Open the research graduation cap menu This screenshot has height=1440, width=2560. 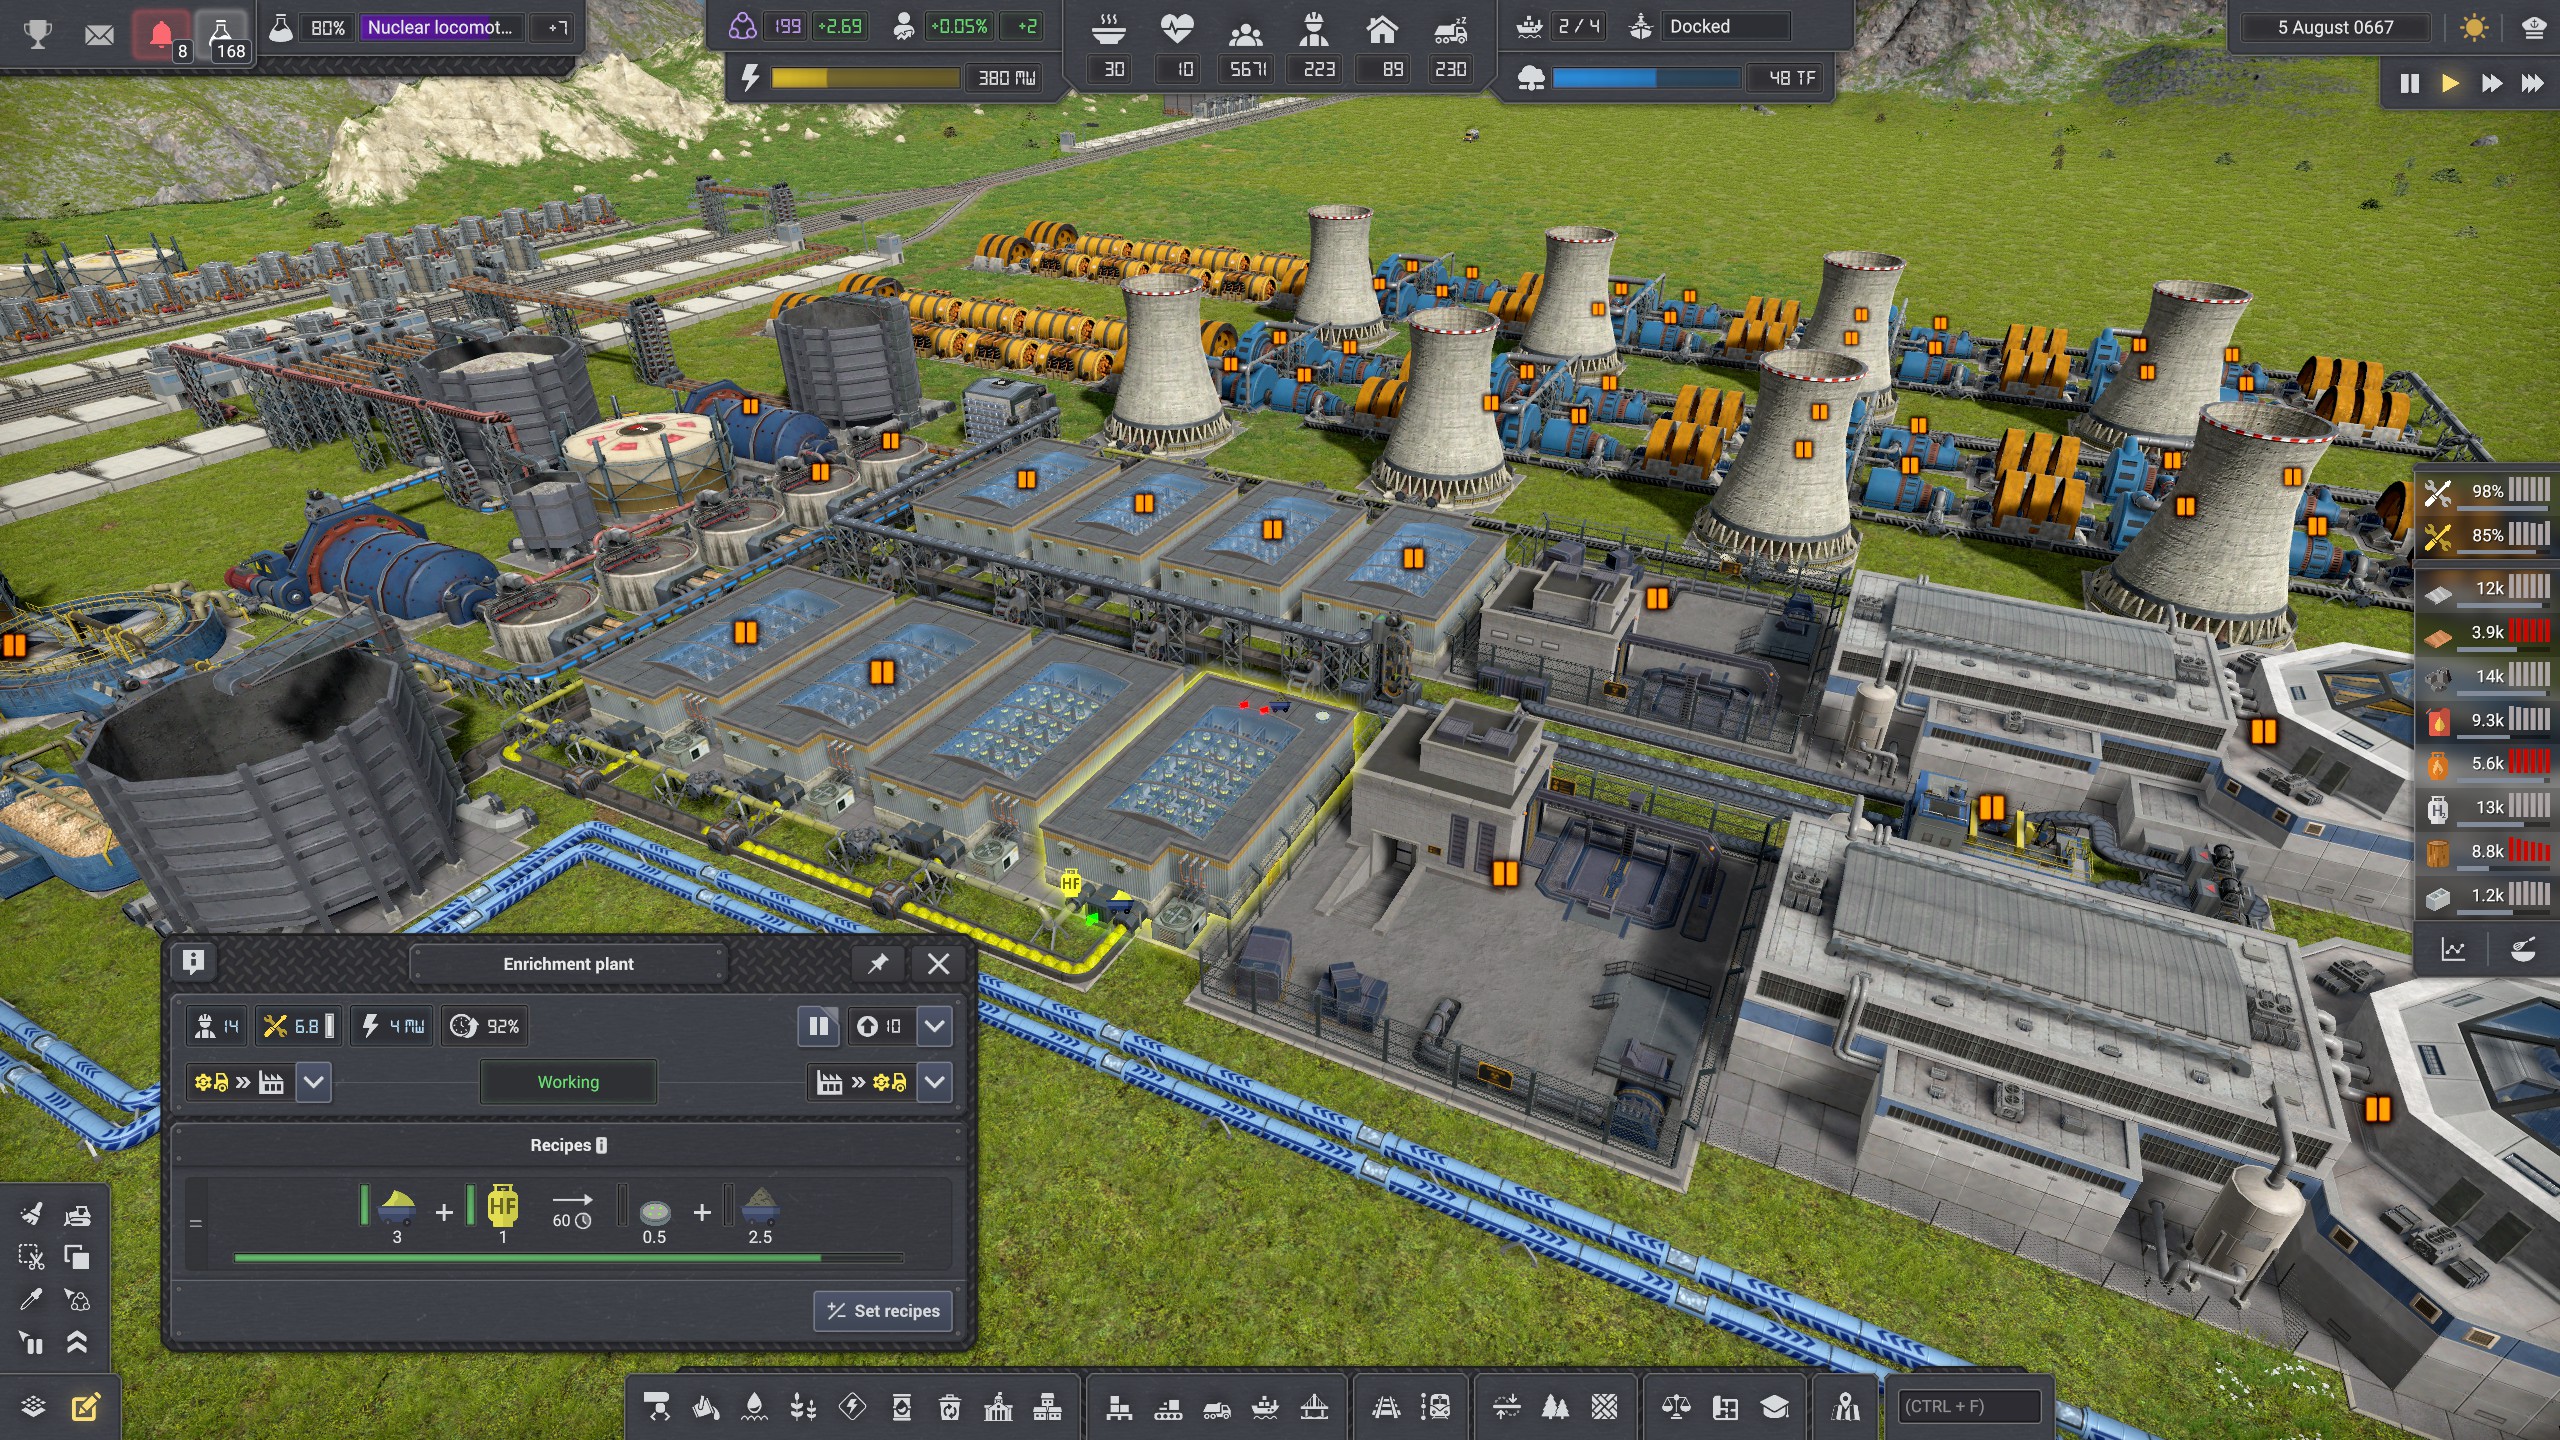click(1774, 1408)
